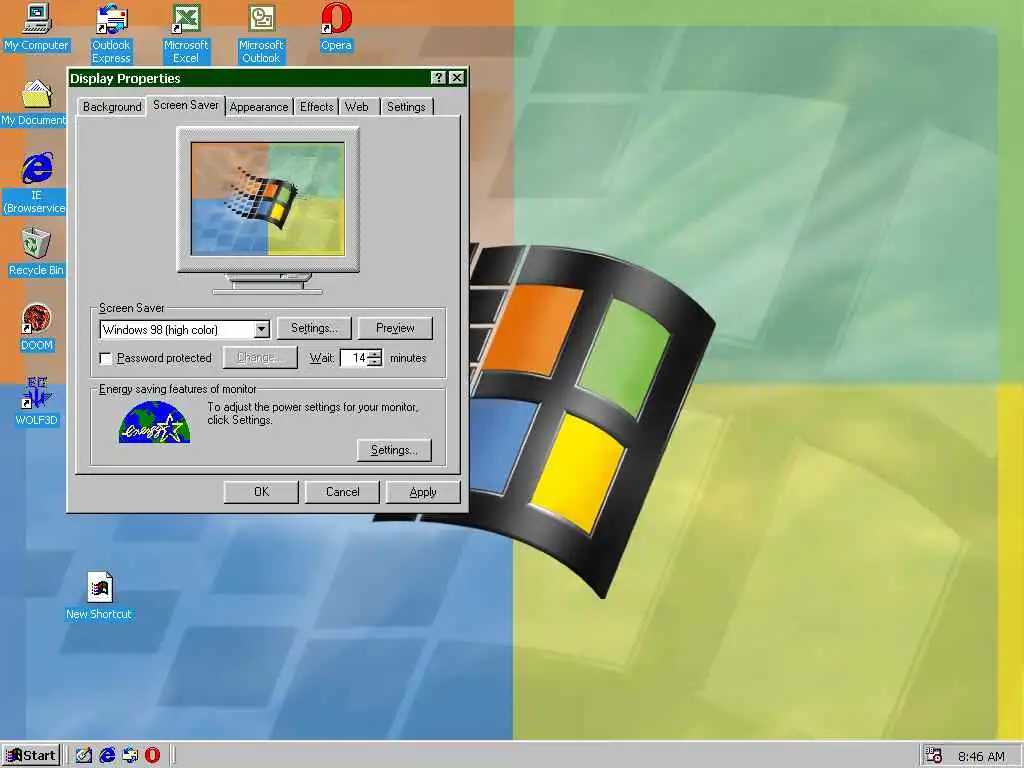Switch to the Background tab
1024x768 pixels.
112,106
